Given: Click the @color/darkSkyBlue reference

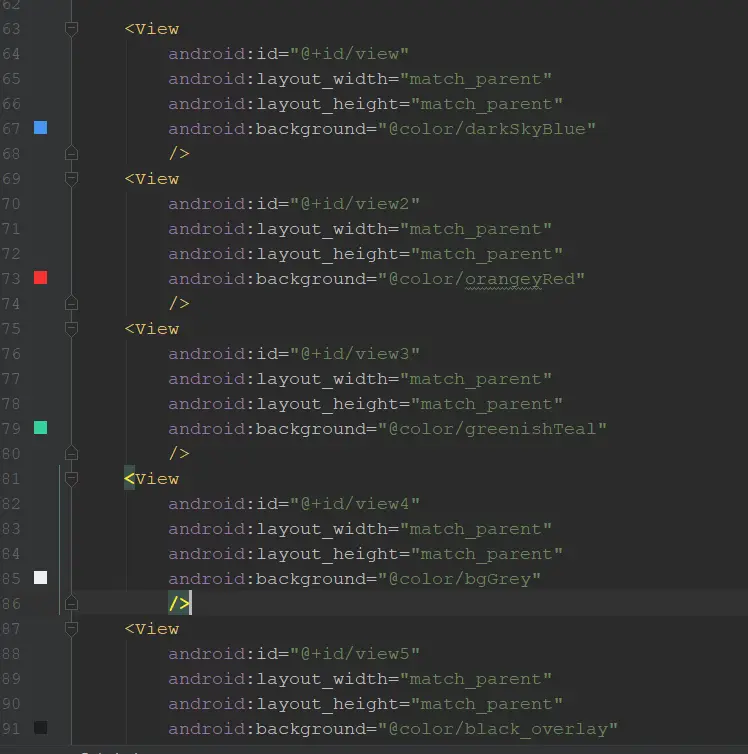Looking at the screenshot, I should (486, 129).
